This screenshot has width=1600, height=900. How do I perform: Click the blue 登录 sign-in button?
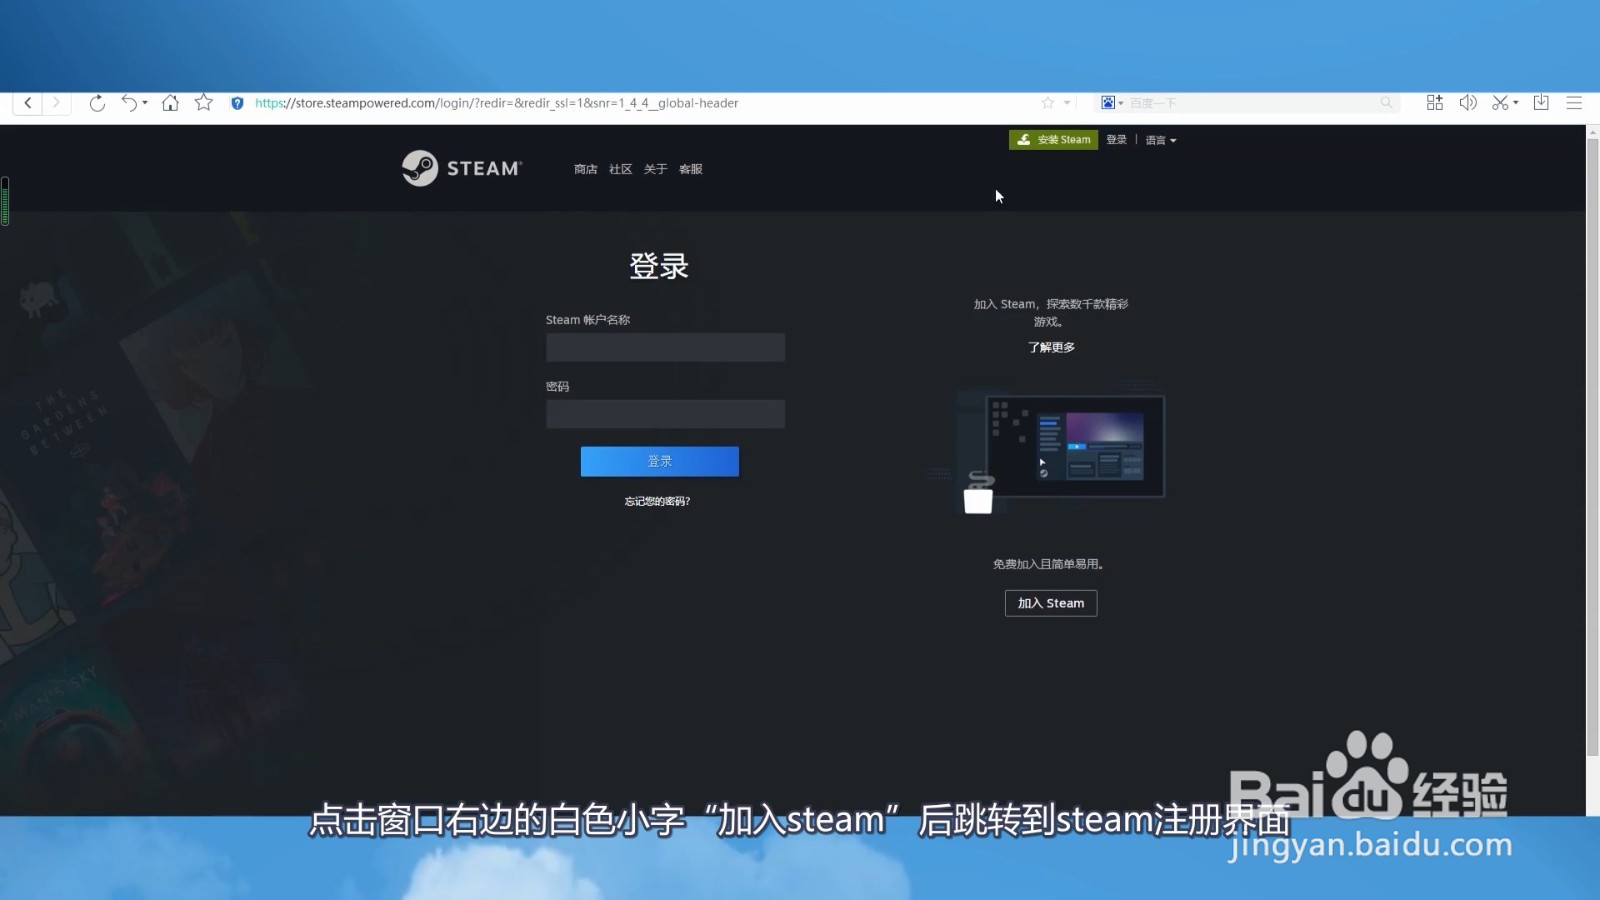[x=660, y=461]
